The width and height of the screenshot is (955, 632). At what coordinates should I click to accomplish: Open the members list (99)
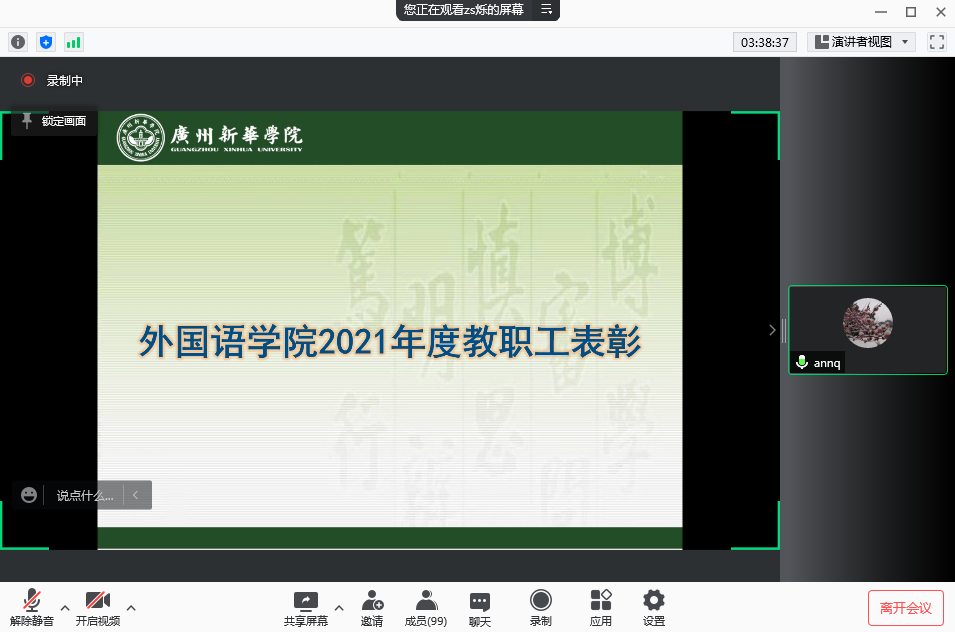tap(426, 607)
